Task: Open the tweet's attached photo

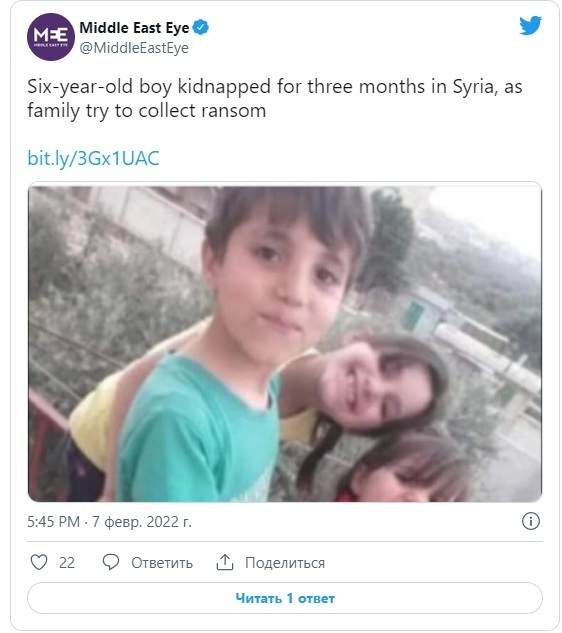Action: [285, 344]
